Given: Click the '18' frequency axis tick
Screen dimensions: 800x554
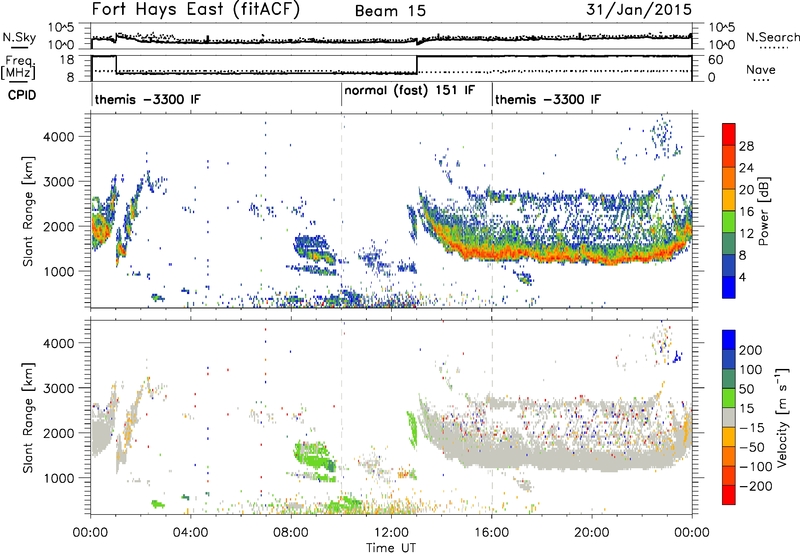Looking at the screenshot, I should tap(67, 60).
